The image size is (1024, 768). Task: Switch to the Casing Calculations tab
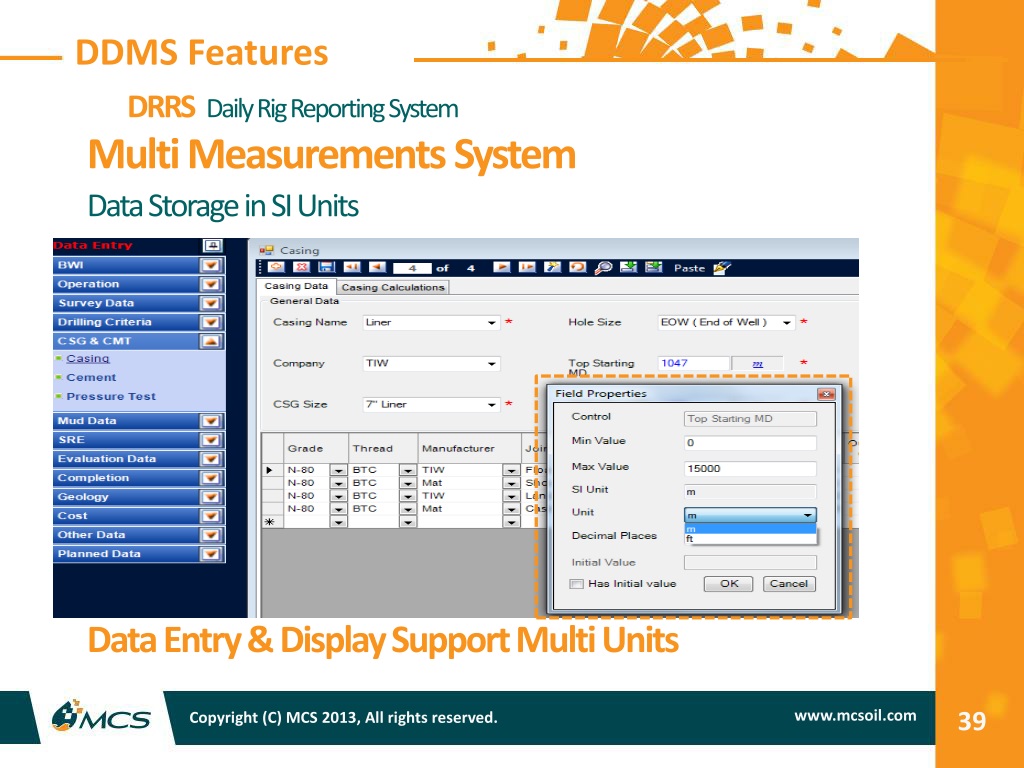(392, 287)
